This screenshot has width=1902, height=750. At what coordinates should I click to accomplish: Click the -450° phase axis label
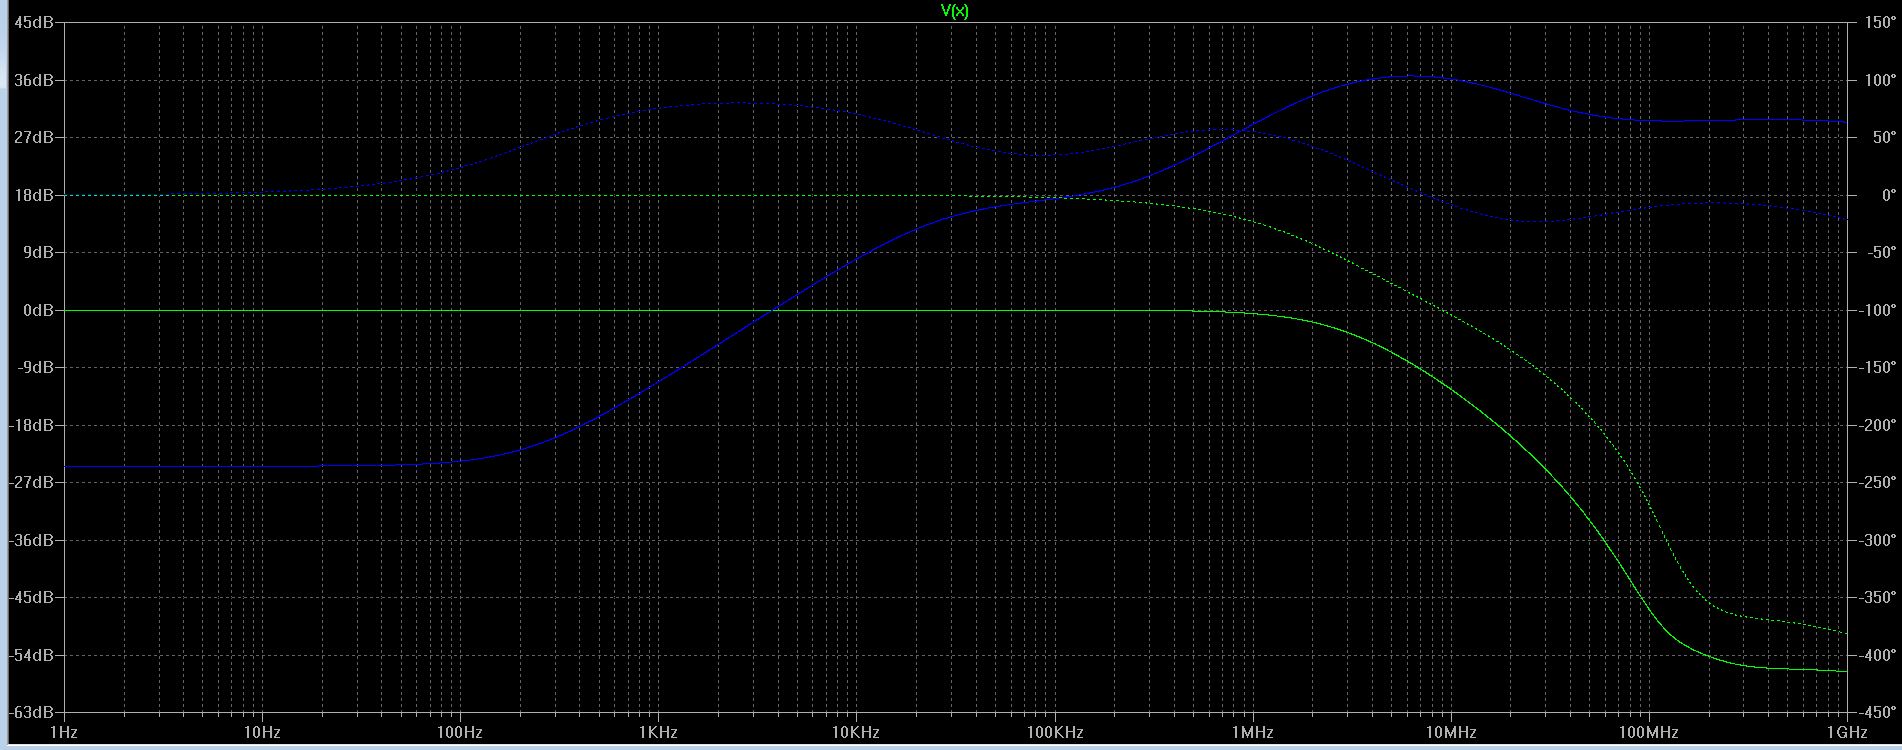(1878, 712)
